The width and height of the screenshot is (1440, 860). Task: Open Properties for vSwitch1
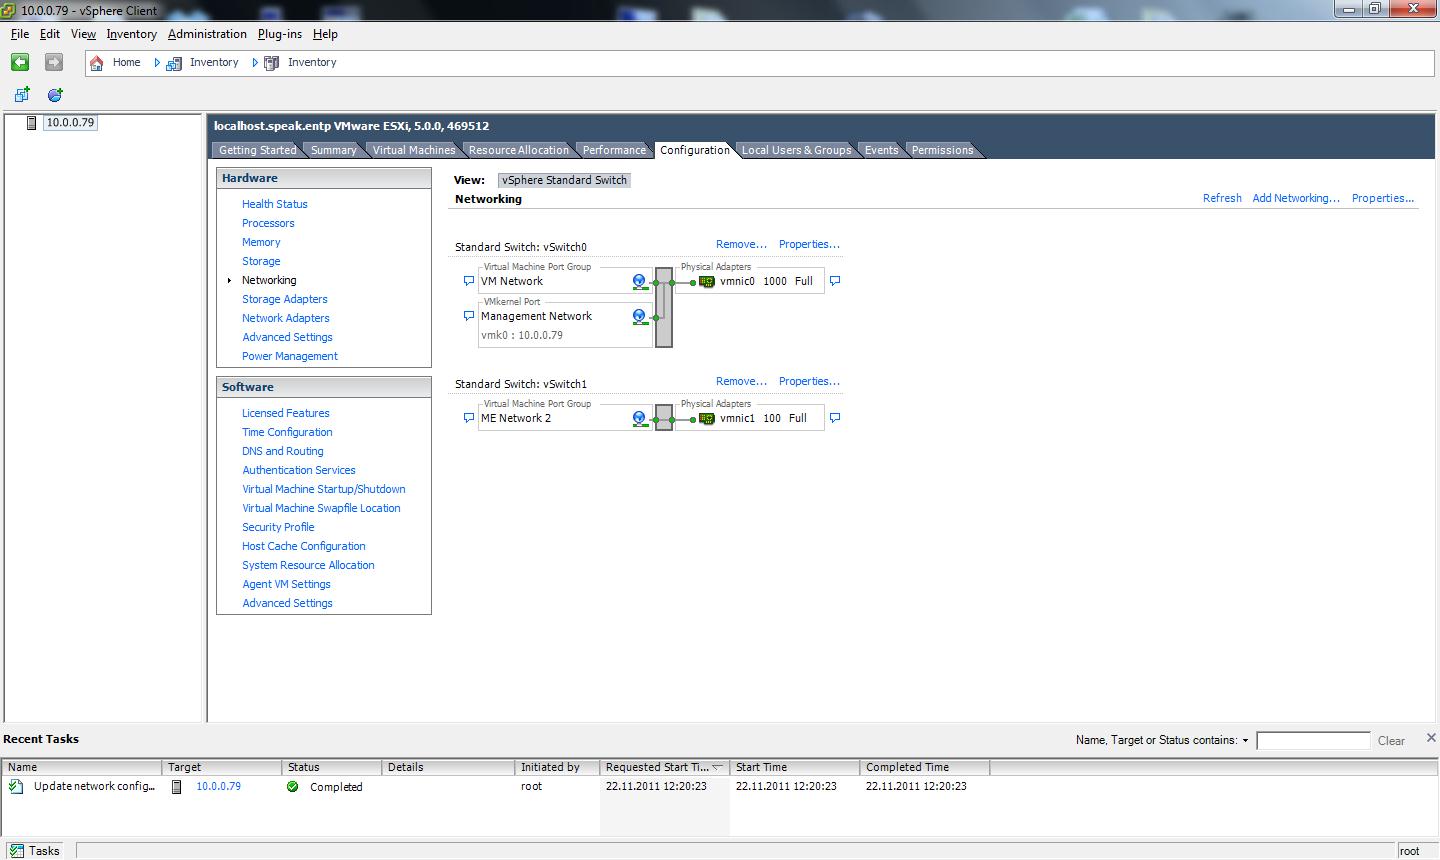(x=809, y=381)
